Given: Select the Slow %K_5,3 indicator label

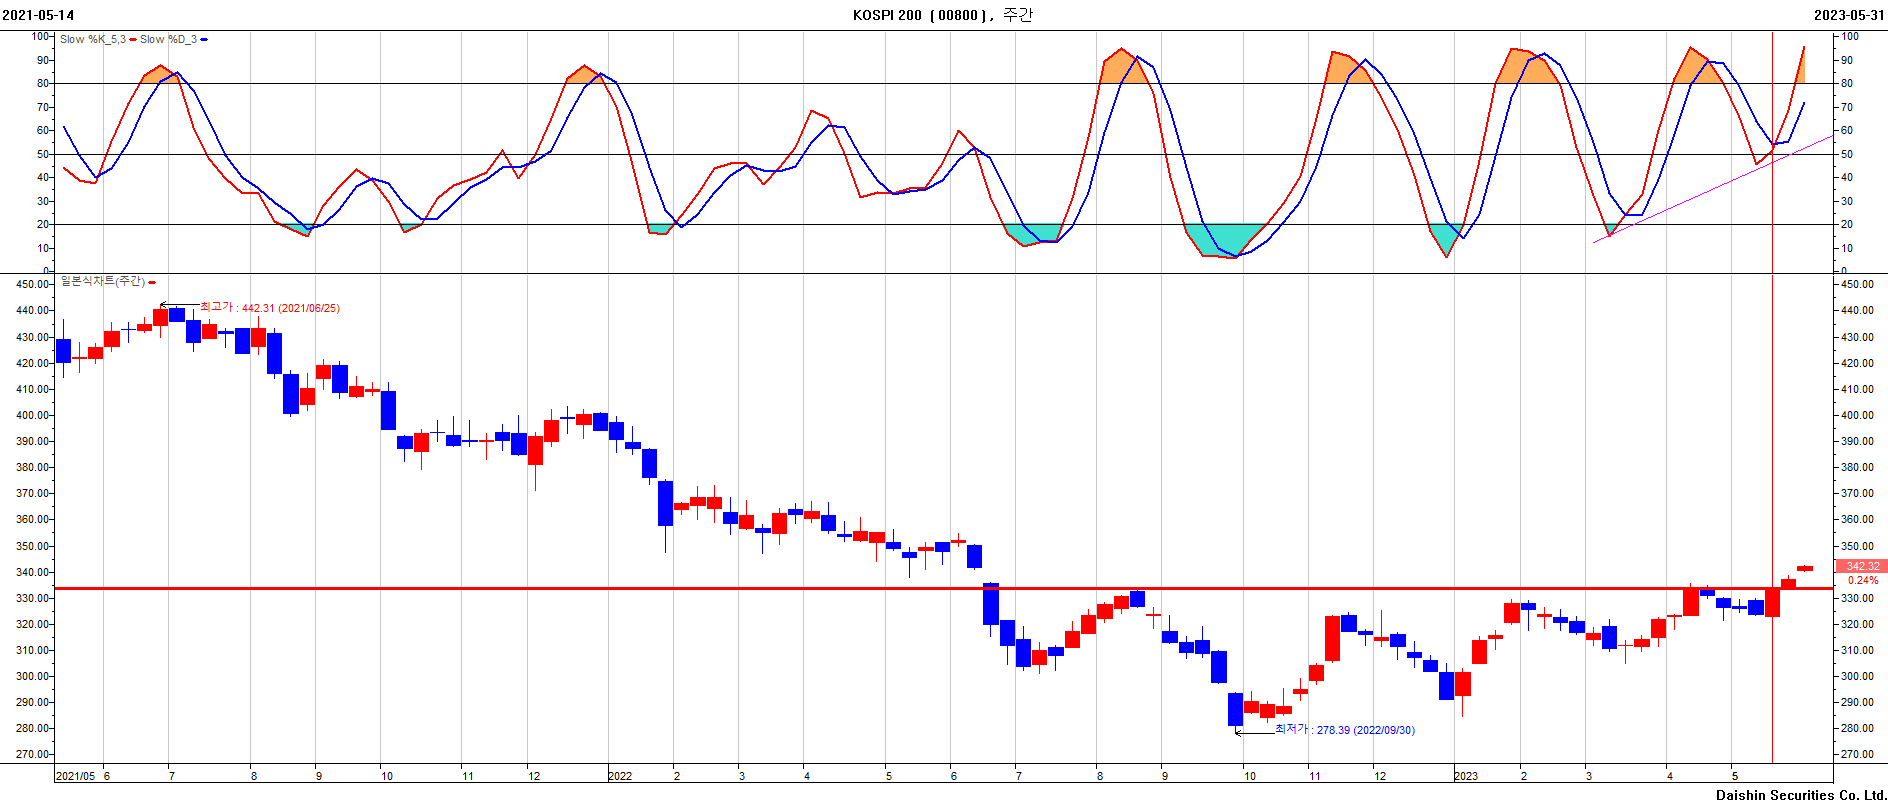Looking at the screenshot, I should click(x=92, y=40).
